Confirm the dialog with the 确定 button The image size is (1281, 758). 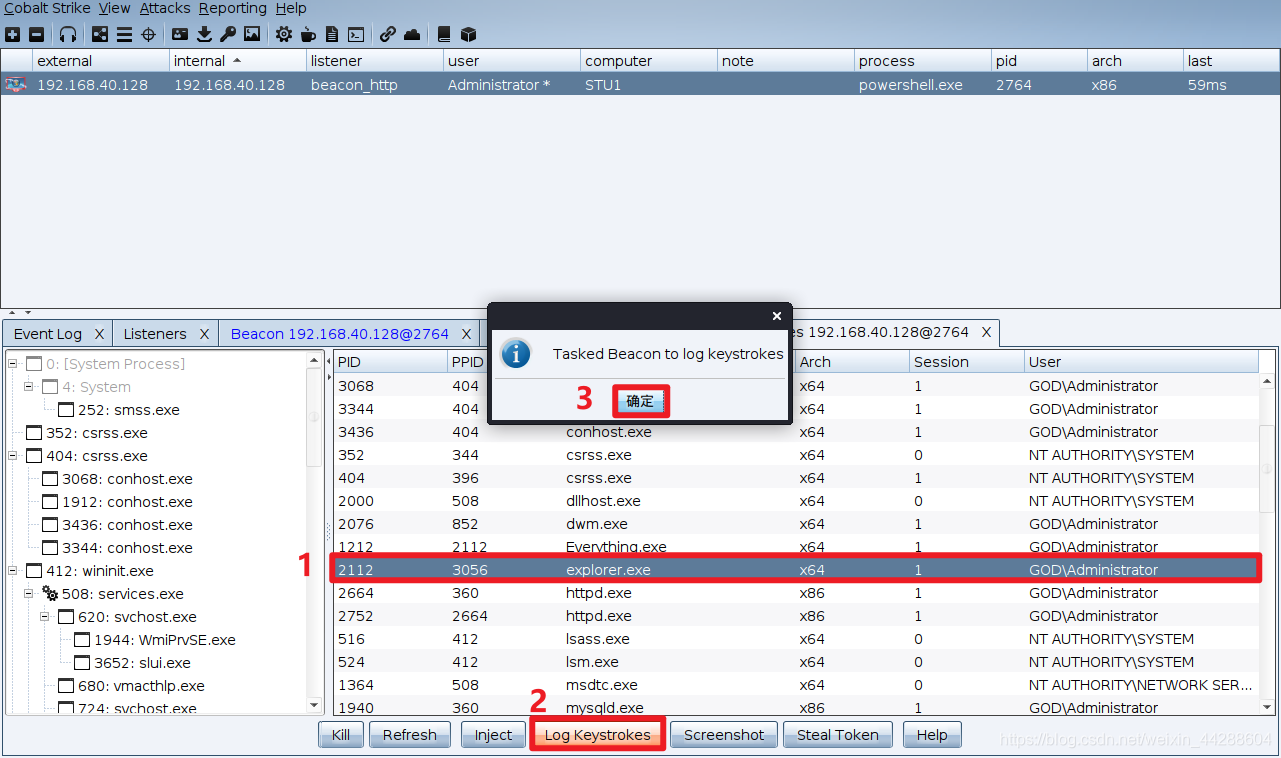(x=640, y=401)
